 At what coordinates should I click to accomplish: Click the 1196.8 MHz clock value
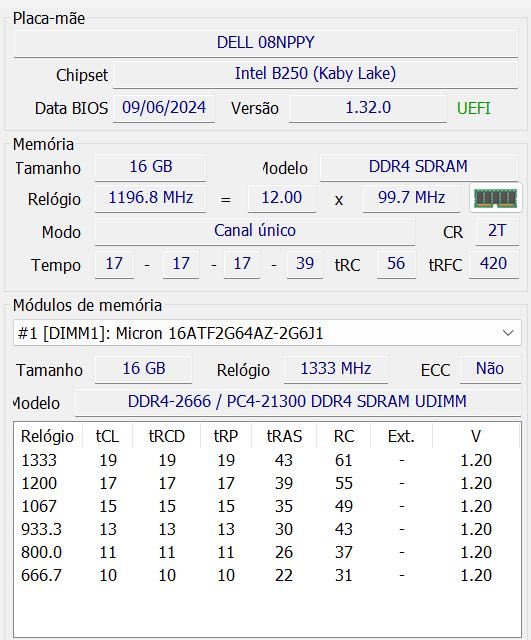click(151, 198)
